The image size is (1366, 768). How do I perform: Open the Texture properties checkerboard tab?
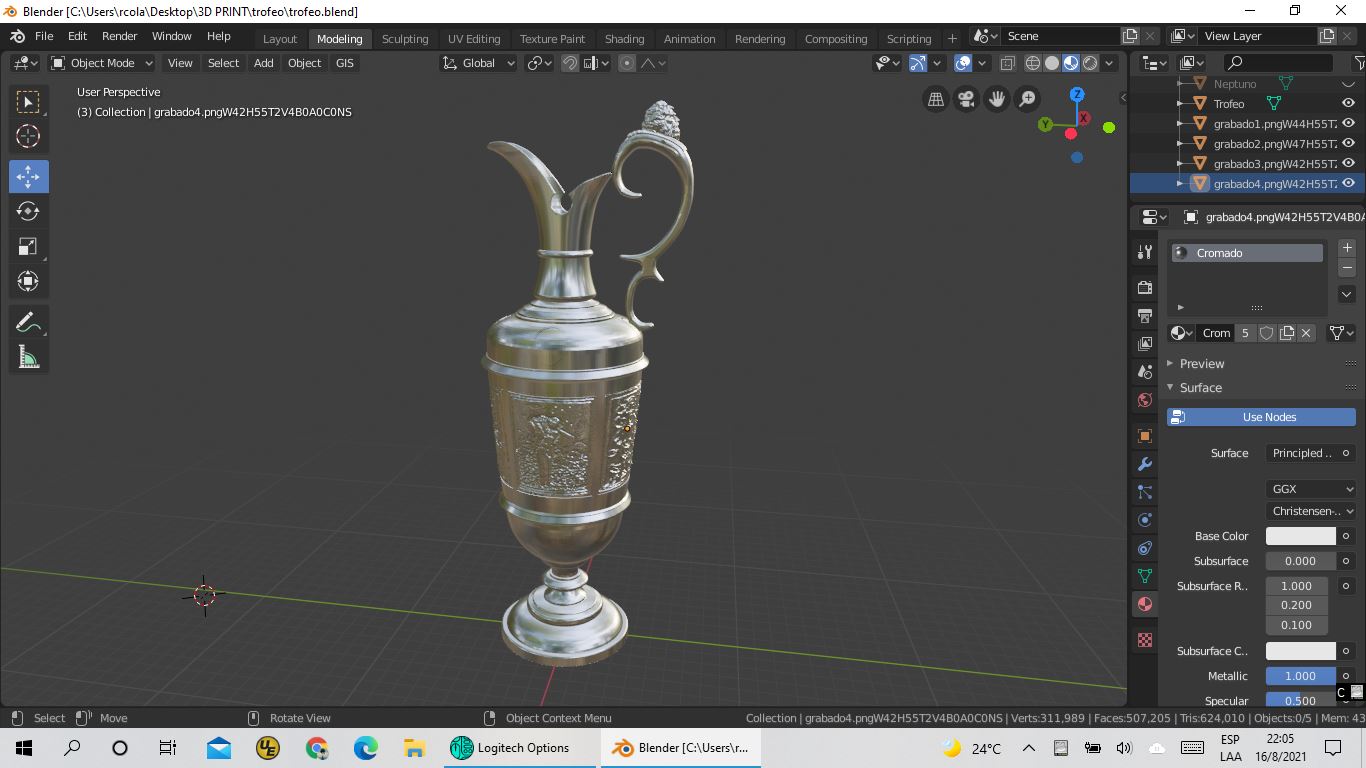1145,640
